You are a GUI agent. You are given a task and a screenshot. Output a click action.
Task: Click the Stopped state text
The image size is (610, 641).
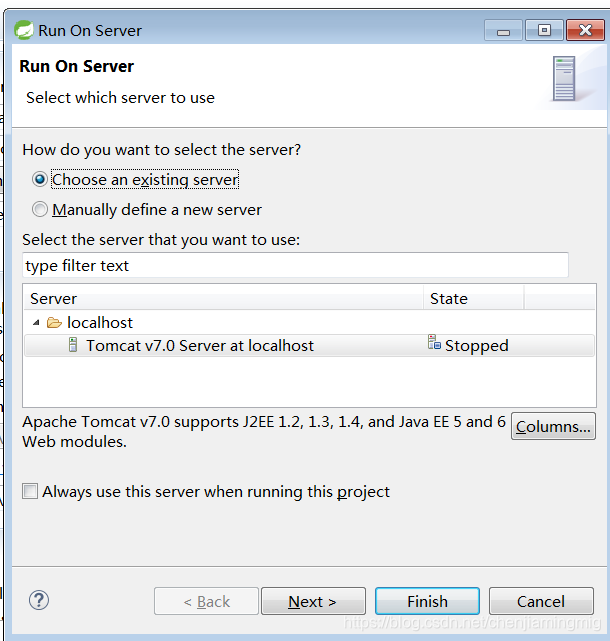pos(477,346)
